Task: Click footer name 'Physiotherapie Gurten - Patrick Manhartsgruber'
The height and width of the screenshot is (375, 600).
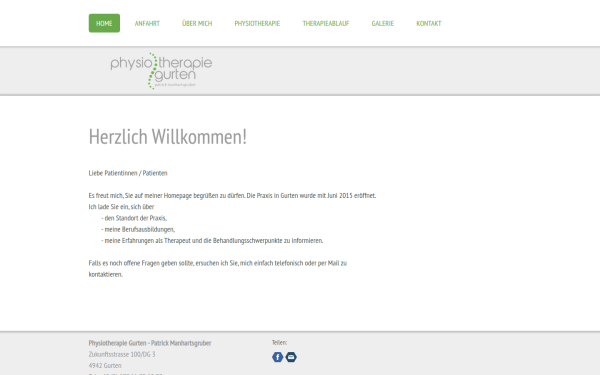Action: 150,343
